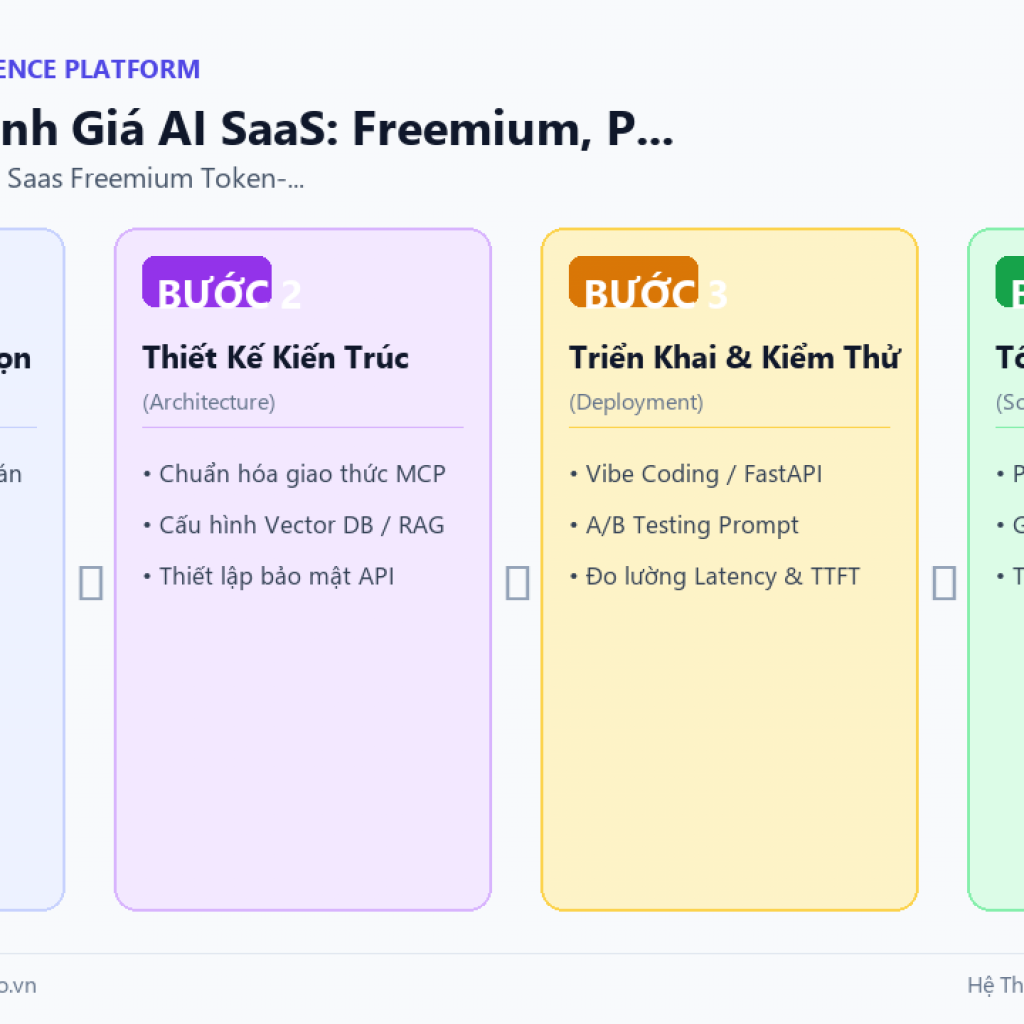1024x1024 pixels.
Task: Click the orange BƯỚC 3 badge
Action: [633, 281]
